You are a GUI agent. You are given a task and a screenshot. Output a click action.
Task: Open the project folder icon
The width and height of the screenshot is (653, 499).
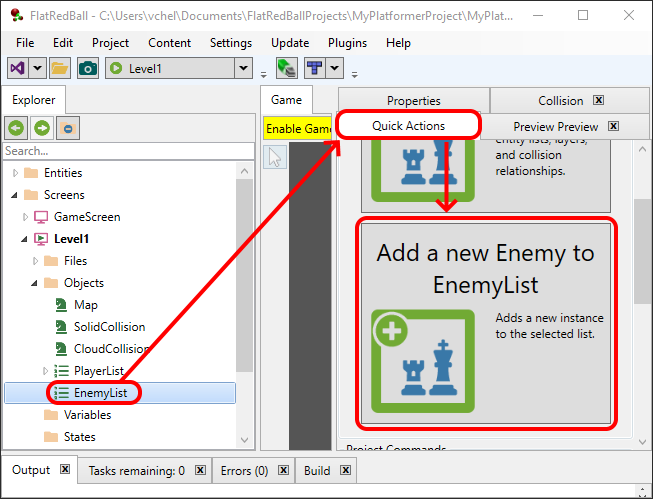pyautogui.click(x=60, y=68)
